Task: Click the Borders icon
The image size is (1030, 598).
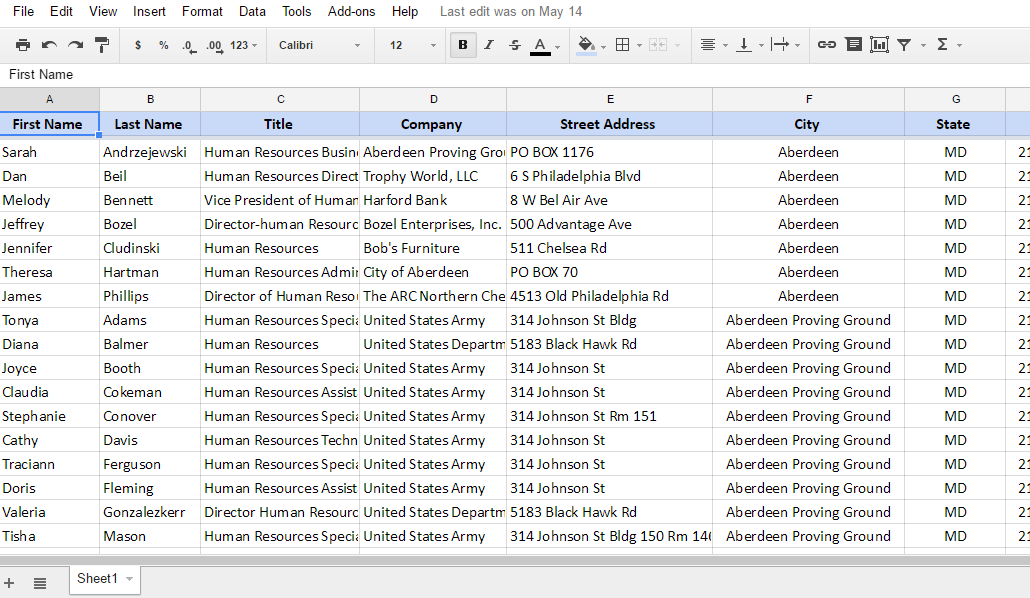Action: 622,45
